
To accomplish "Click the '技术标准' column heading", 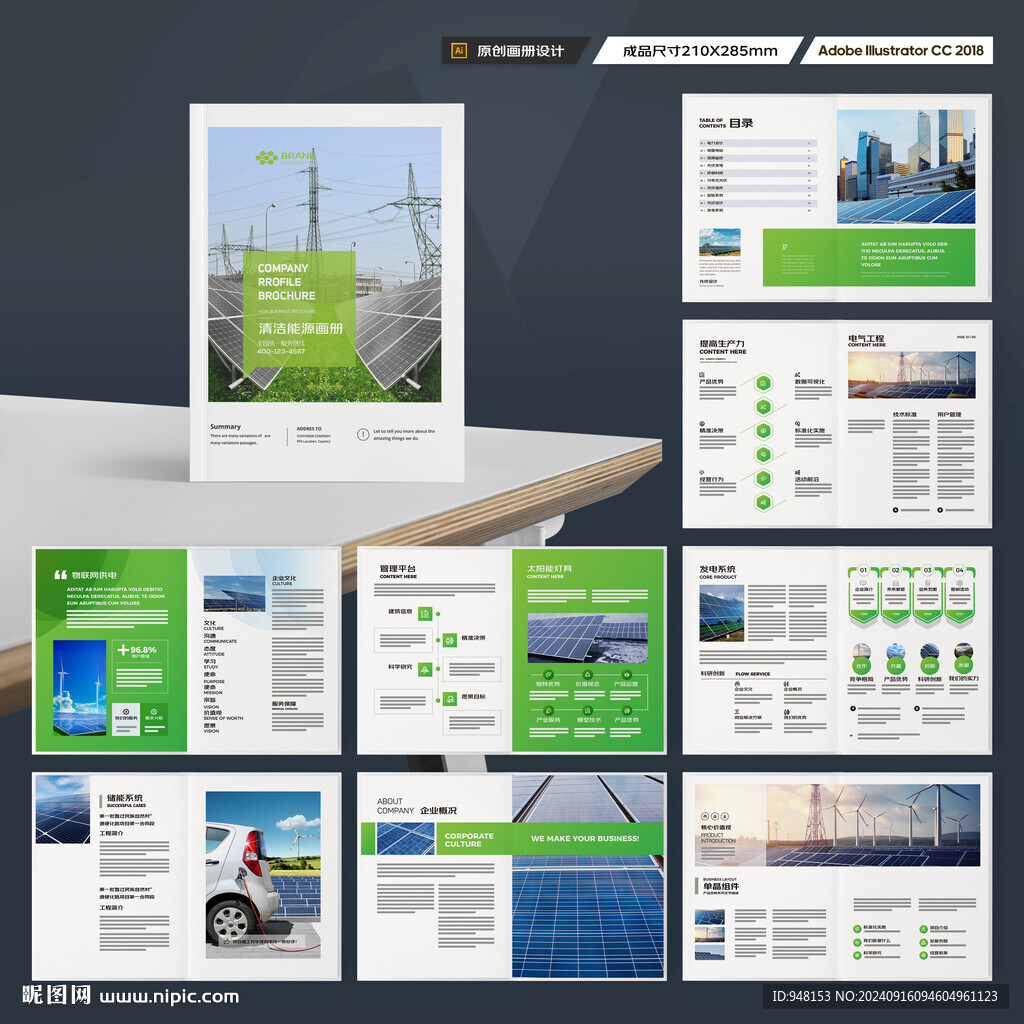I will tap(904, 415).
